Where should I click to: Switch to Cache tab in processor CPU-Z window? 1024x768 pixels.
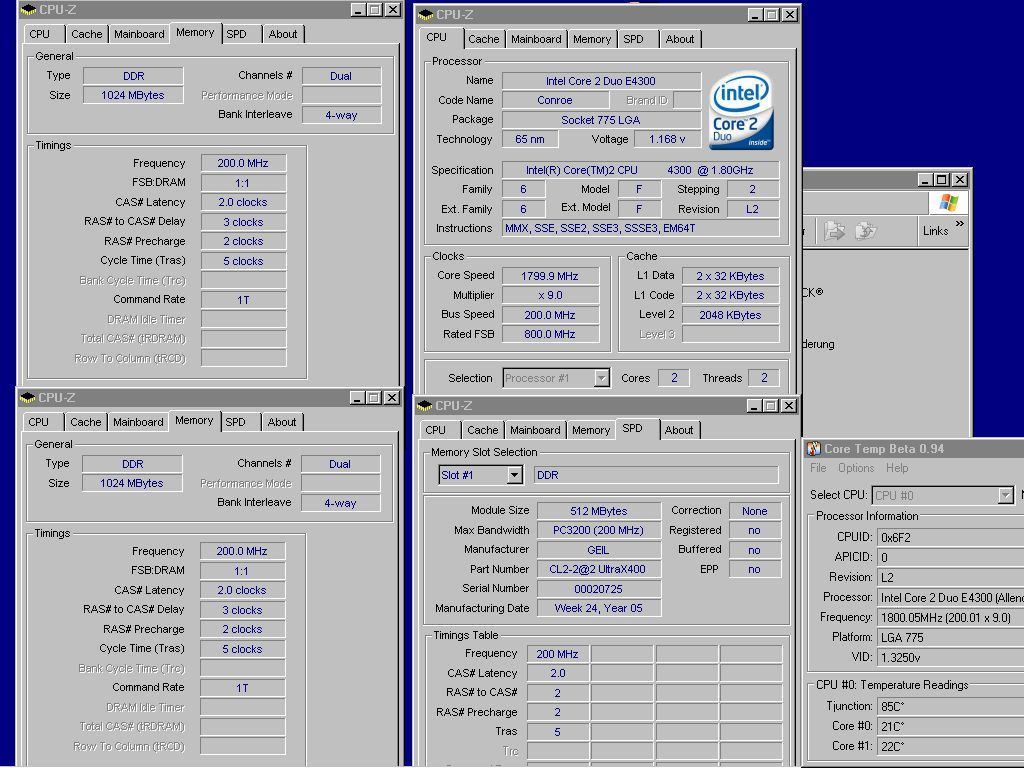[483, 39]
